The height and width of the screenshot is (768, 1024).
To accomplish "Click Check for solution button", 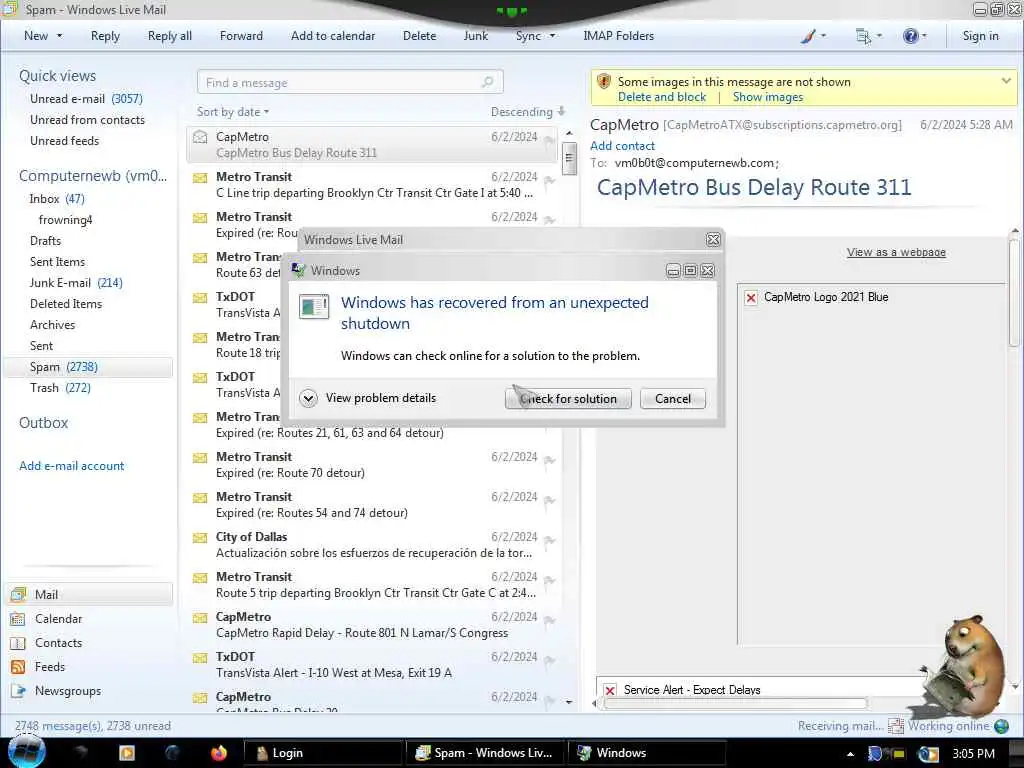I will coord(568,398).
